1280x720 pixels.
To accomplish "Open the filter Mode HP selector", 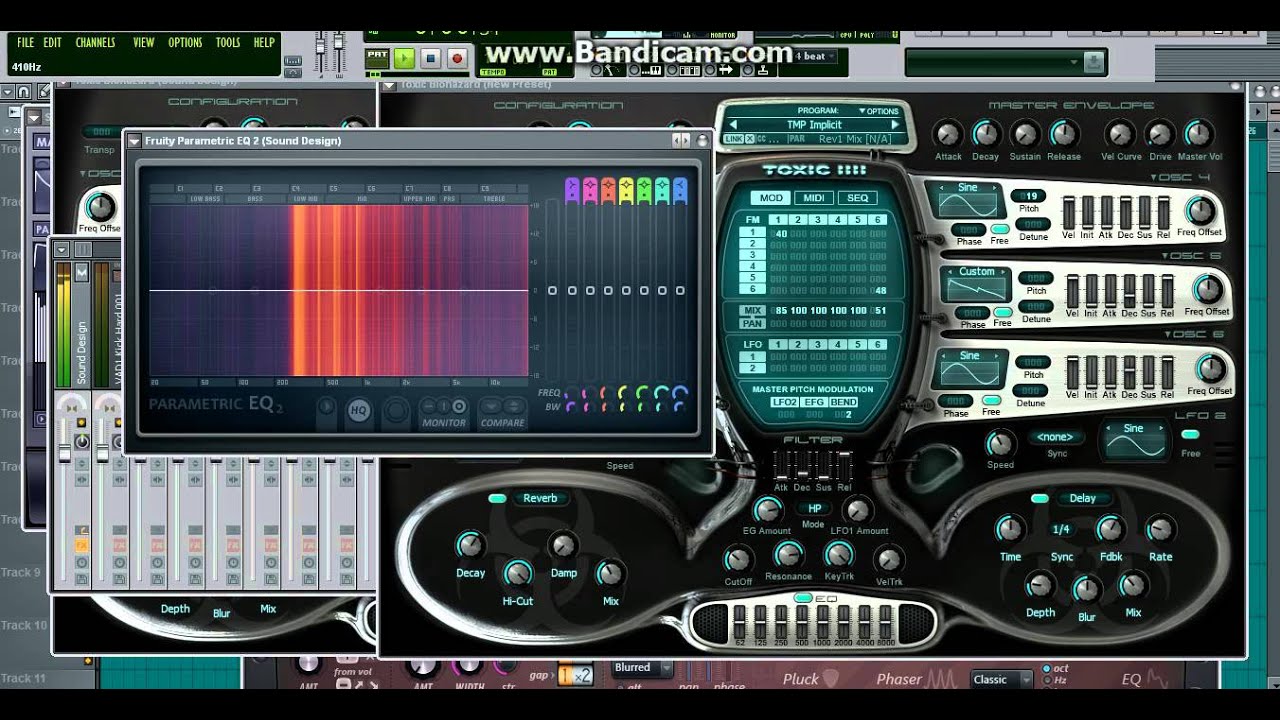I will (813, 509).
